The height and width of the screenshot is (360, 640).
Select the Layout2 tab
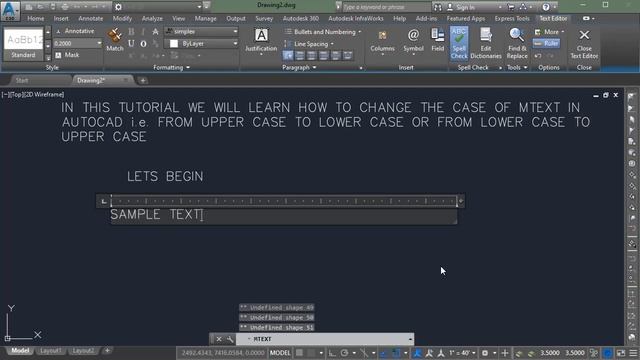83,351
